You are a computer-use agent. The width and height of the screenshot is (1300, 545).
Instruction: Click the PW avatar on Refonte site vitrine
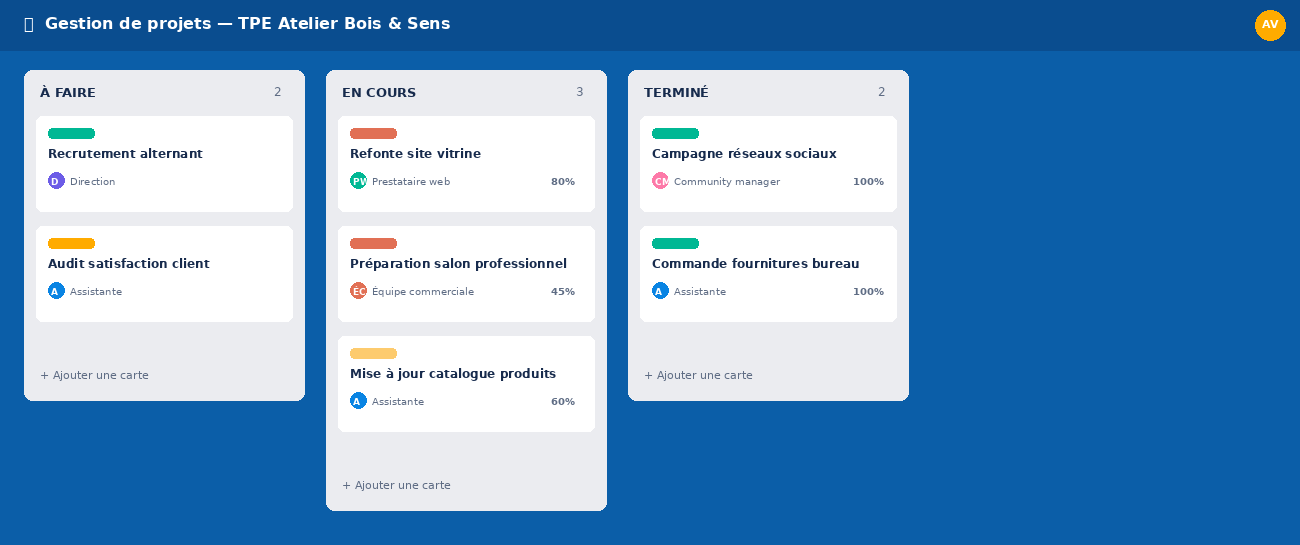tap(358, 181)
